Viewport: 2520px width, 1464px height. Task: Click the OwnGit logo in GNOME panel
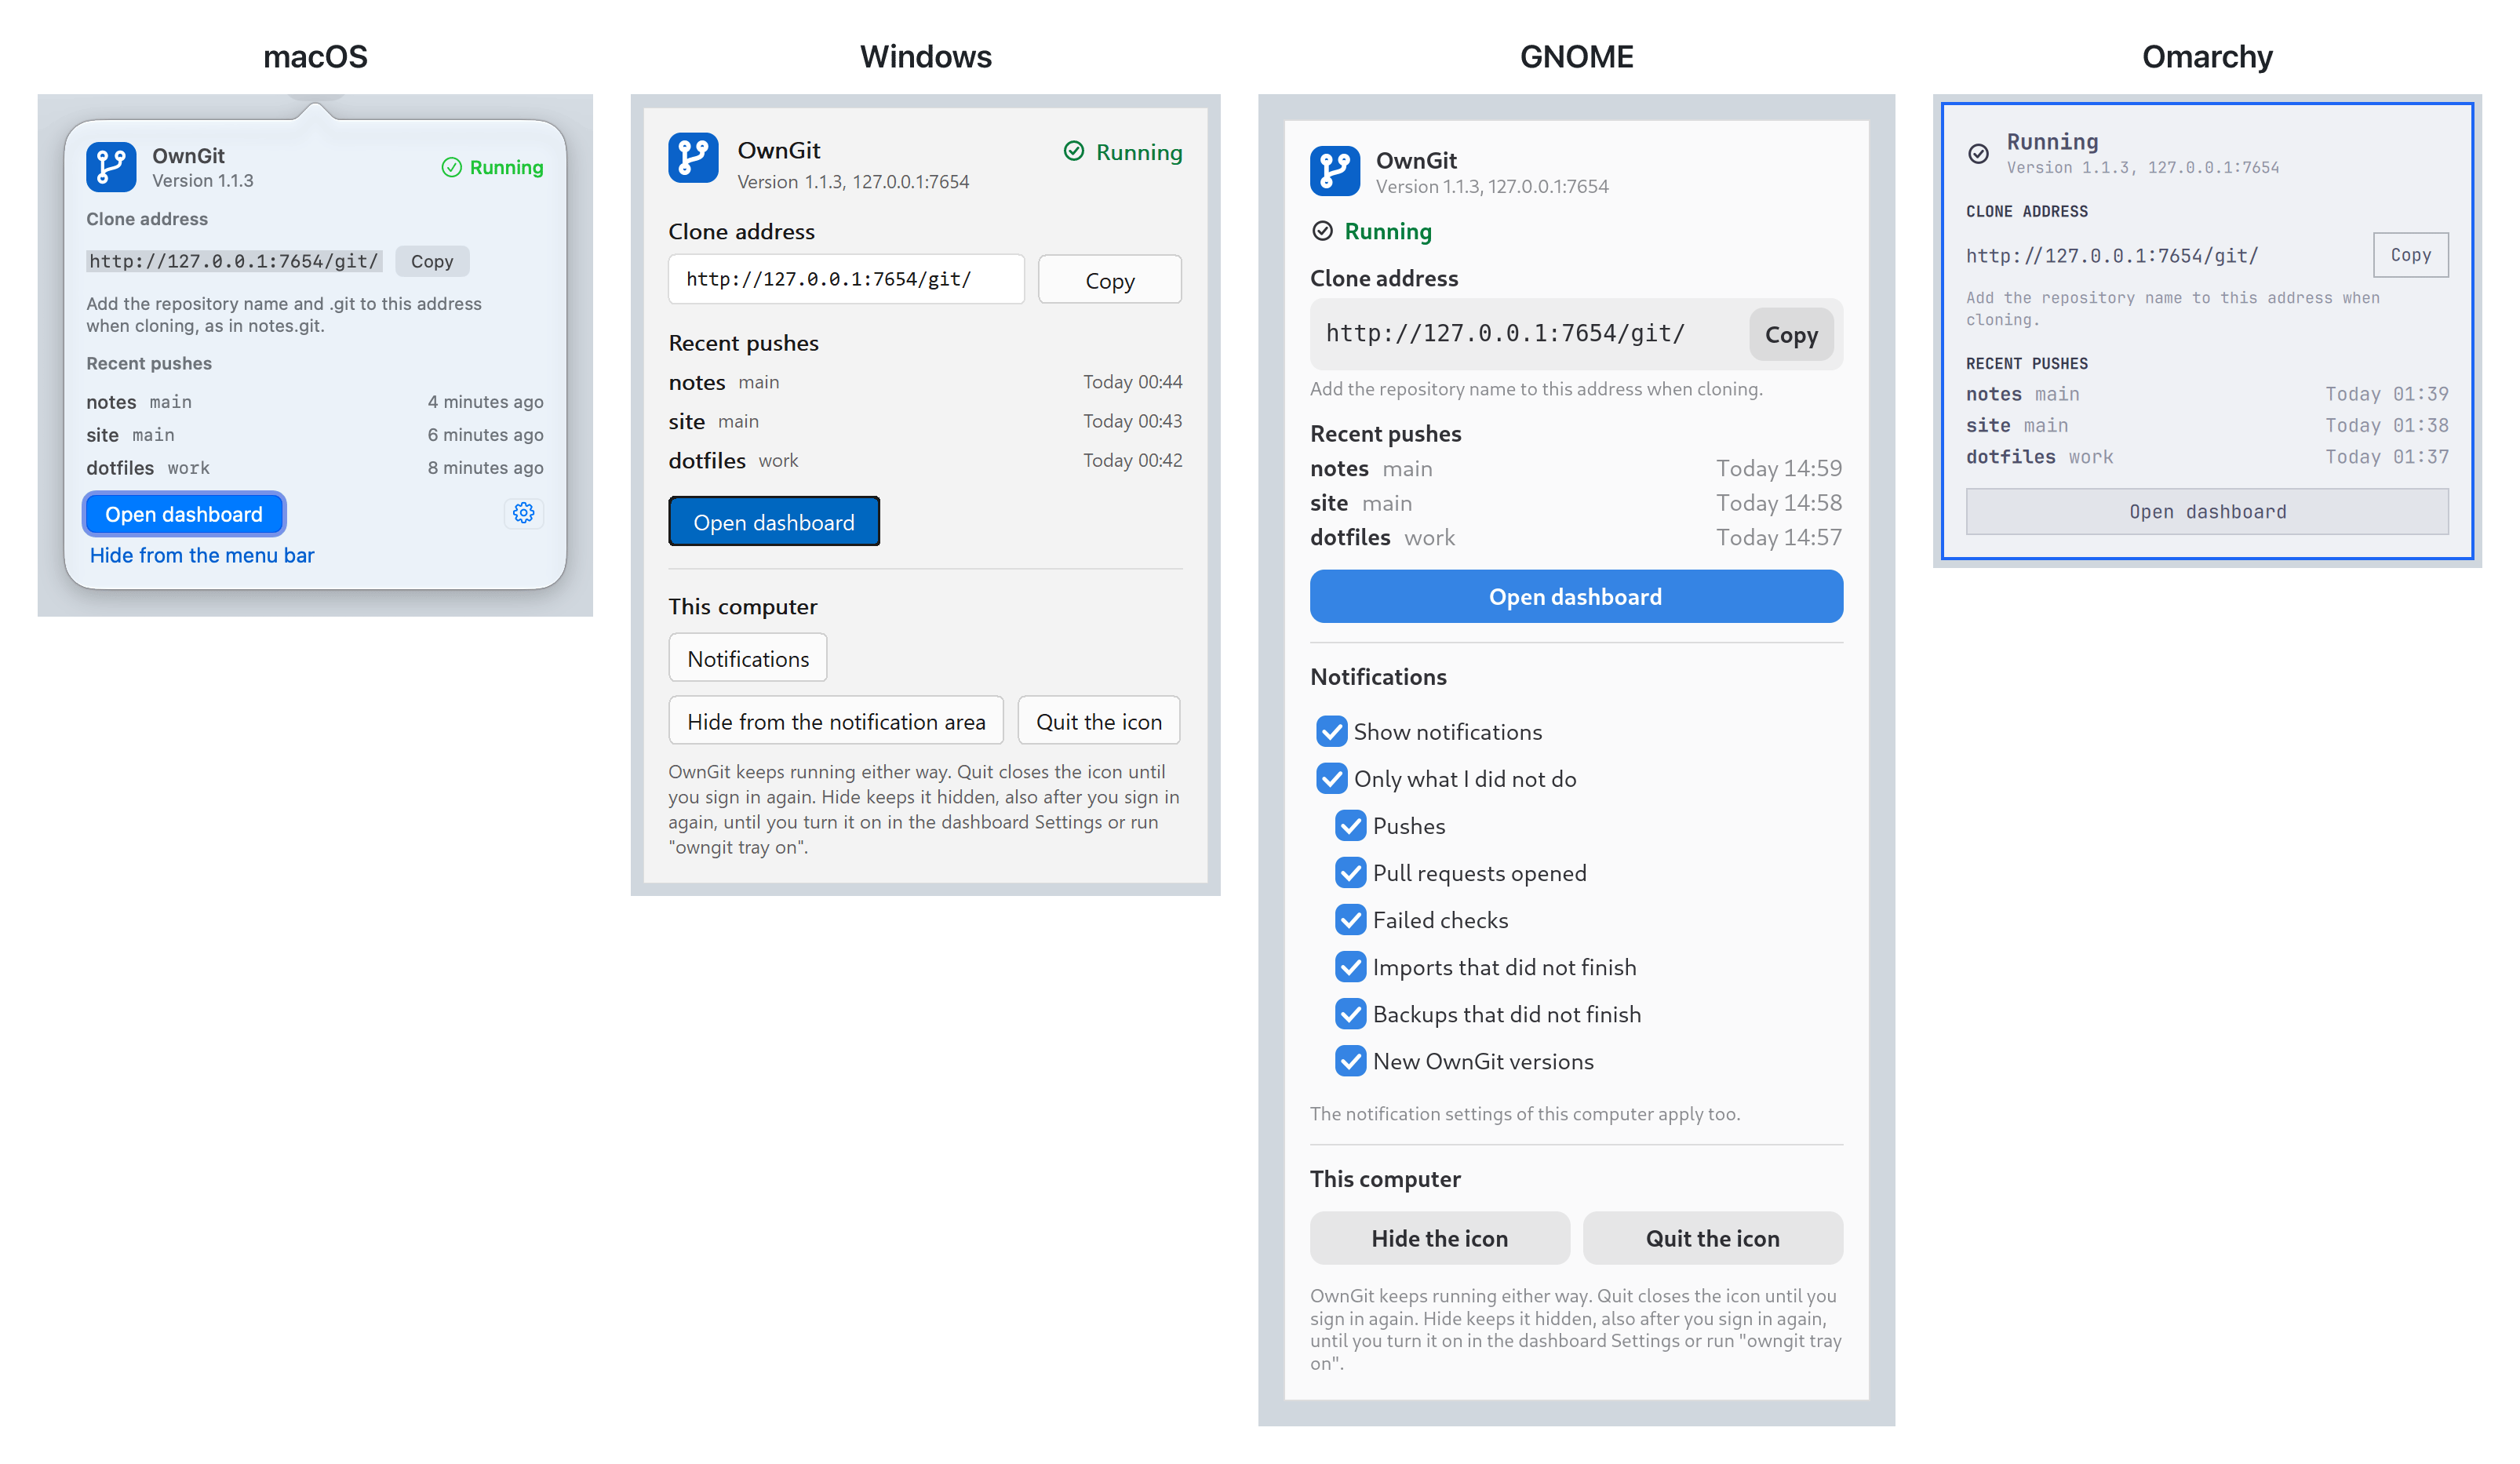[x=1335, y=171]
